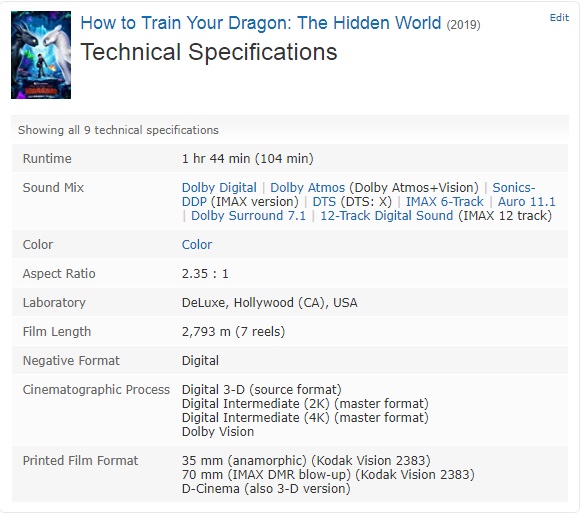The height and width of the screenshot is (514, 580).
Task: Click the DeLuxe, Hollywood laboratory text
Action: point(270,303)
